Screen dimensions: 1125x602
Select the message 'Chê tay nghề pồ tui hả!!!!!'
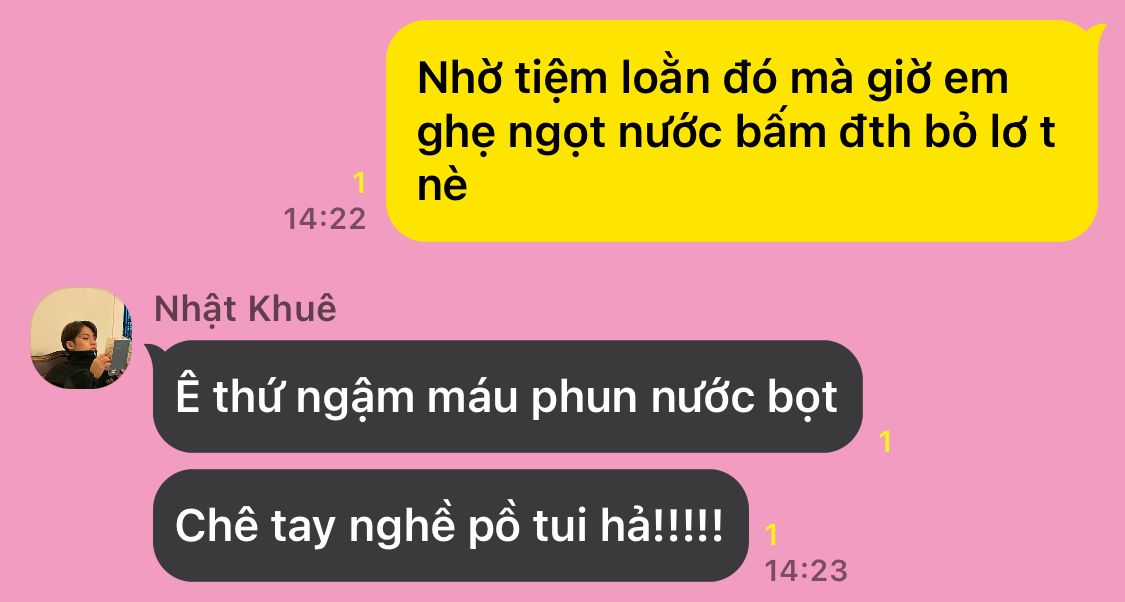pyautogui.click(x=451, y=525)
